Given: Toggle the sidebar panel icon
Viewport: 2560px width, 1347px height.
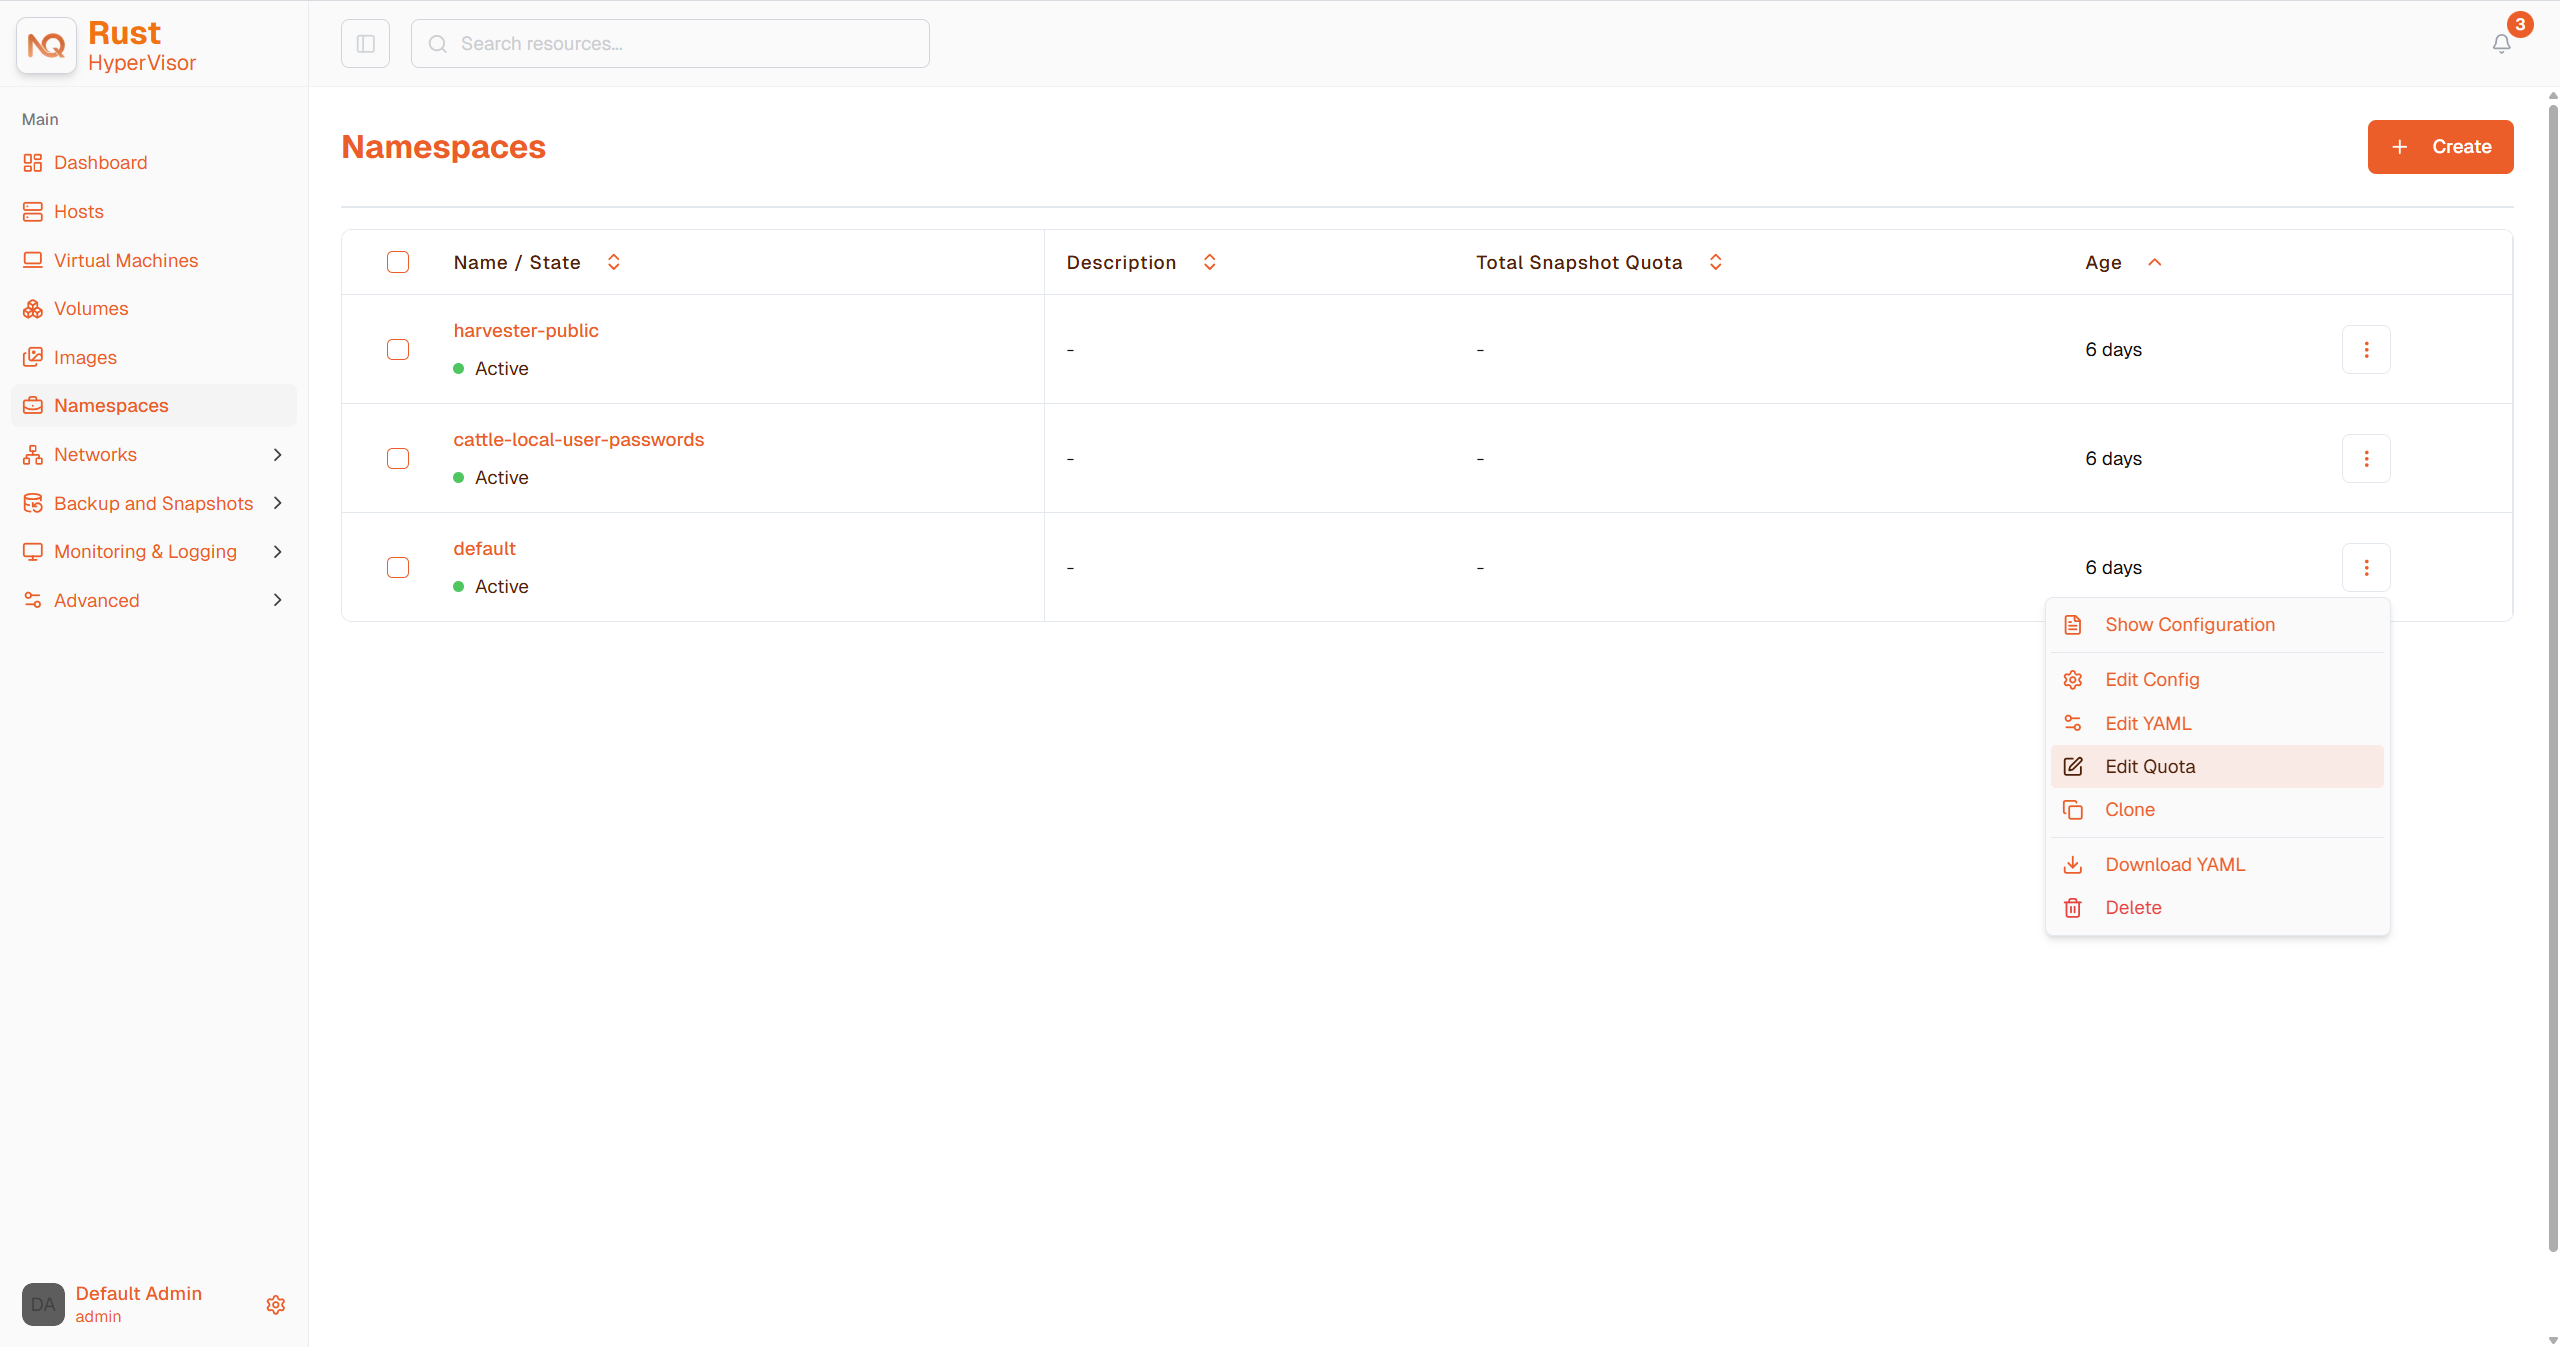Looking at the screenshot, I should 365,44.
